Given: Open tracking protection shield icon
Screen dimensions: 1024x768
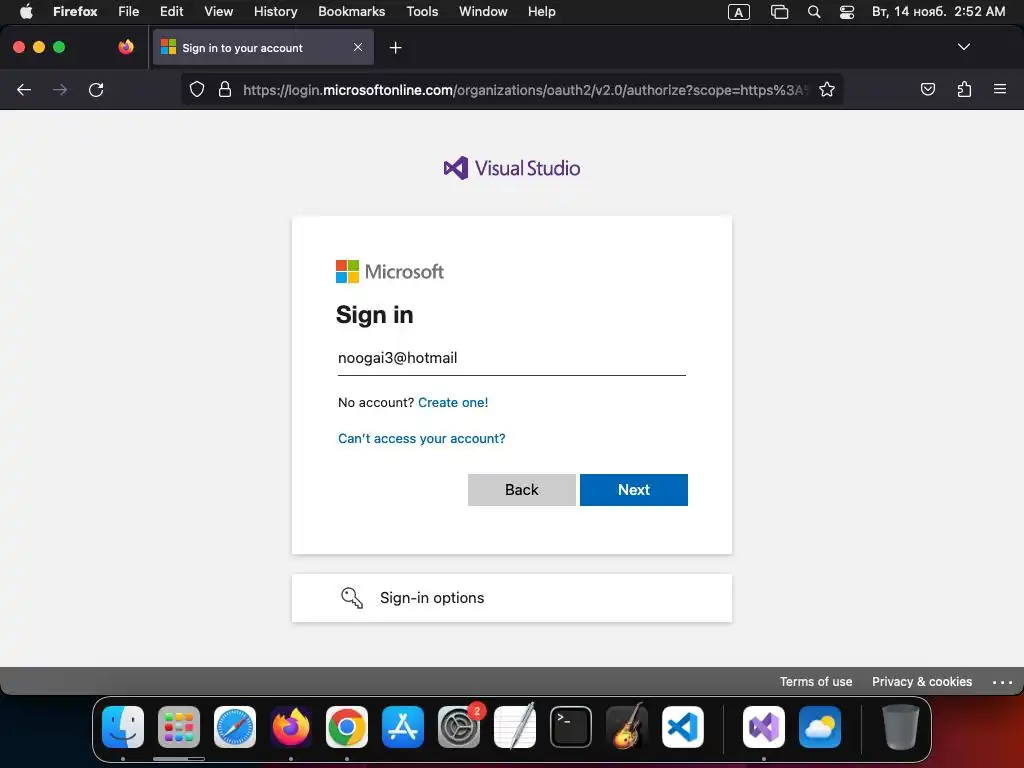Looking at the screenshot, I should (197, 89).
